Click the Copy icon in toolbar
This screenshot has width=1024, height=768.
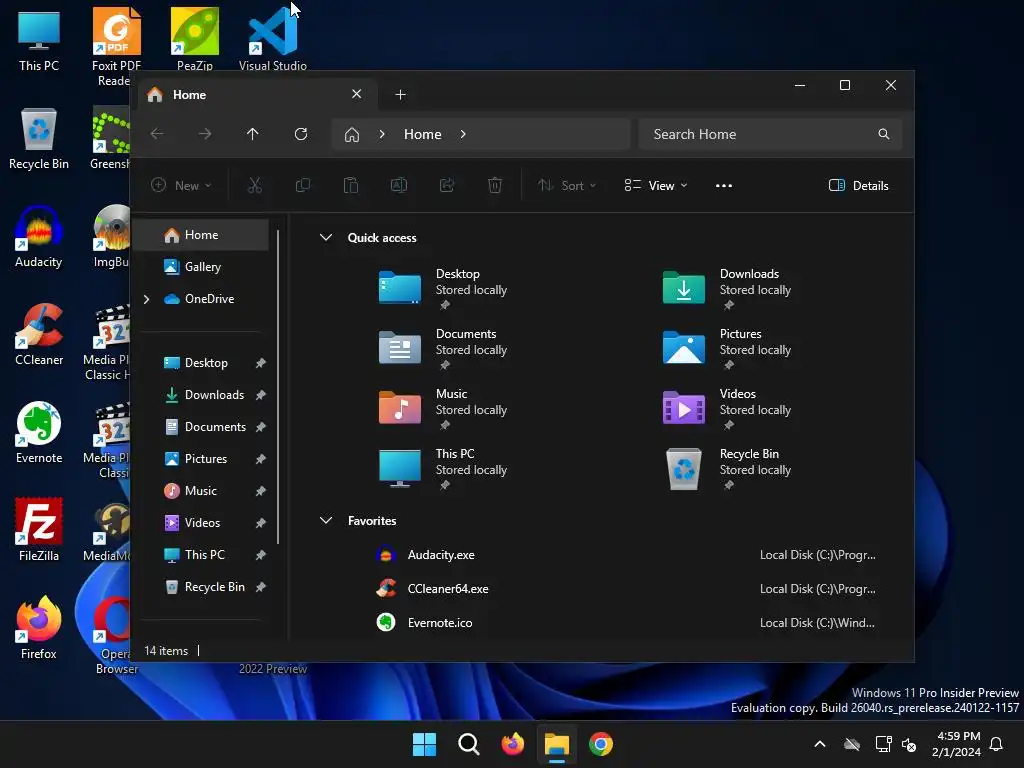[302, 185]
